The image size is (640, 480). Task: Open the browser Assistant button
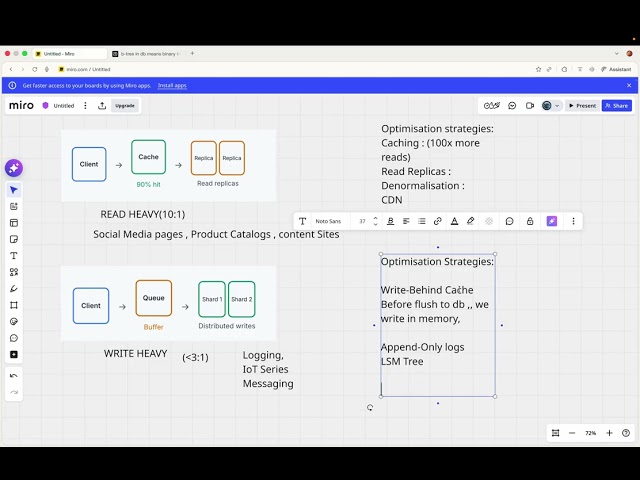616,69
